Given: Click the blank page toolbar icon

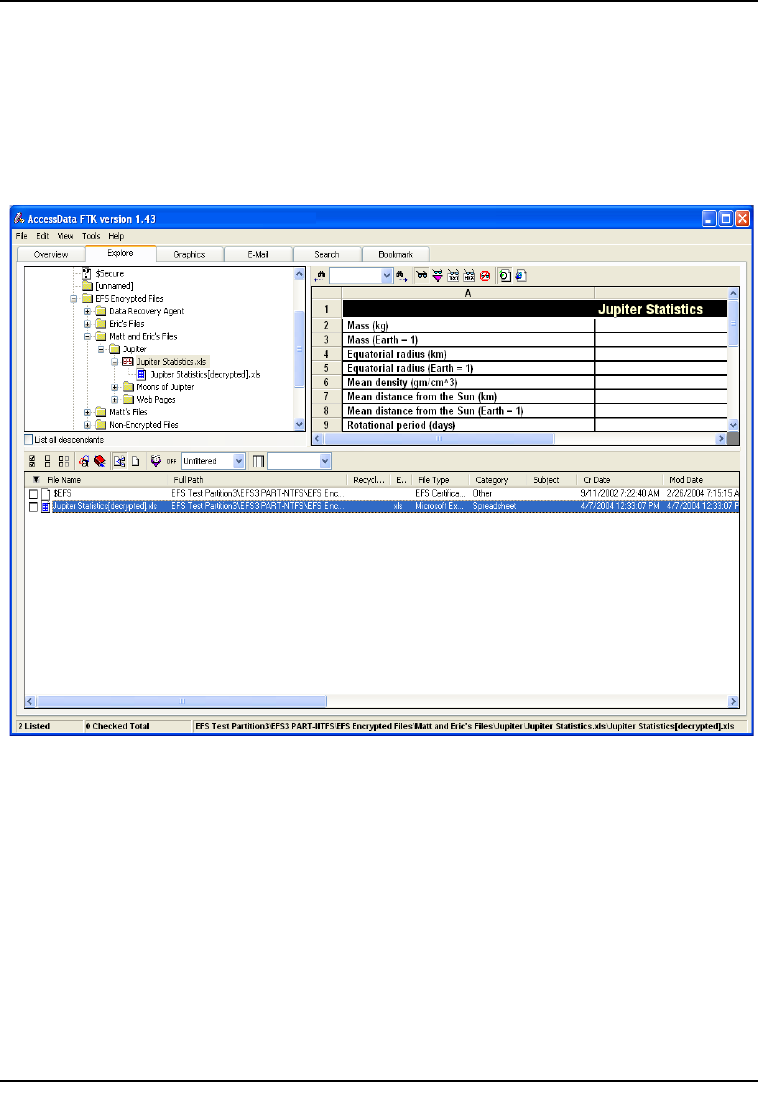Looking at the screenshot, I should 135,462.
